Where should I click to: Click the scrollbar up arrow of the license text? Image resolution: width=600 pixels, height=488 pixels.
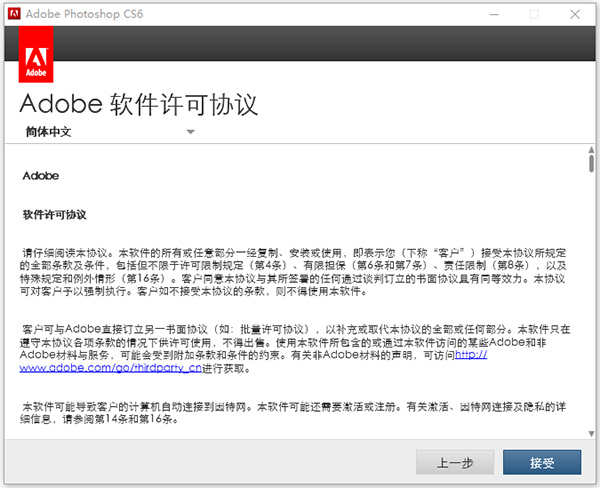point(591,148)
